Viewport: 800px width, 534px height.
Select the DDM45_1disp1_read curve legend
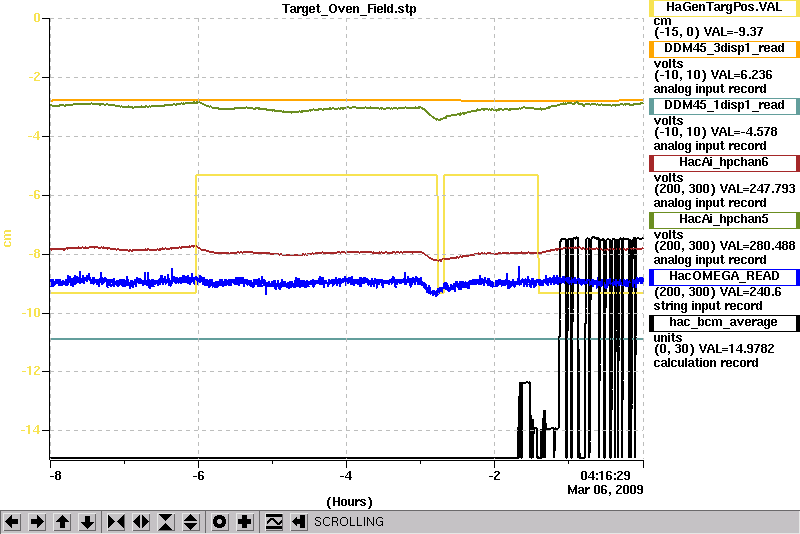[724, 106]
